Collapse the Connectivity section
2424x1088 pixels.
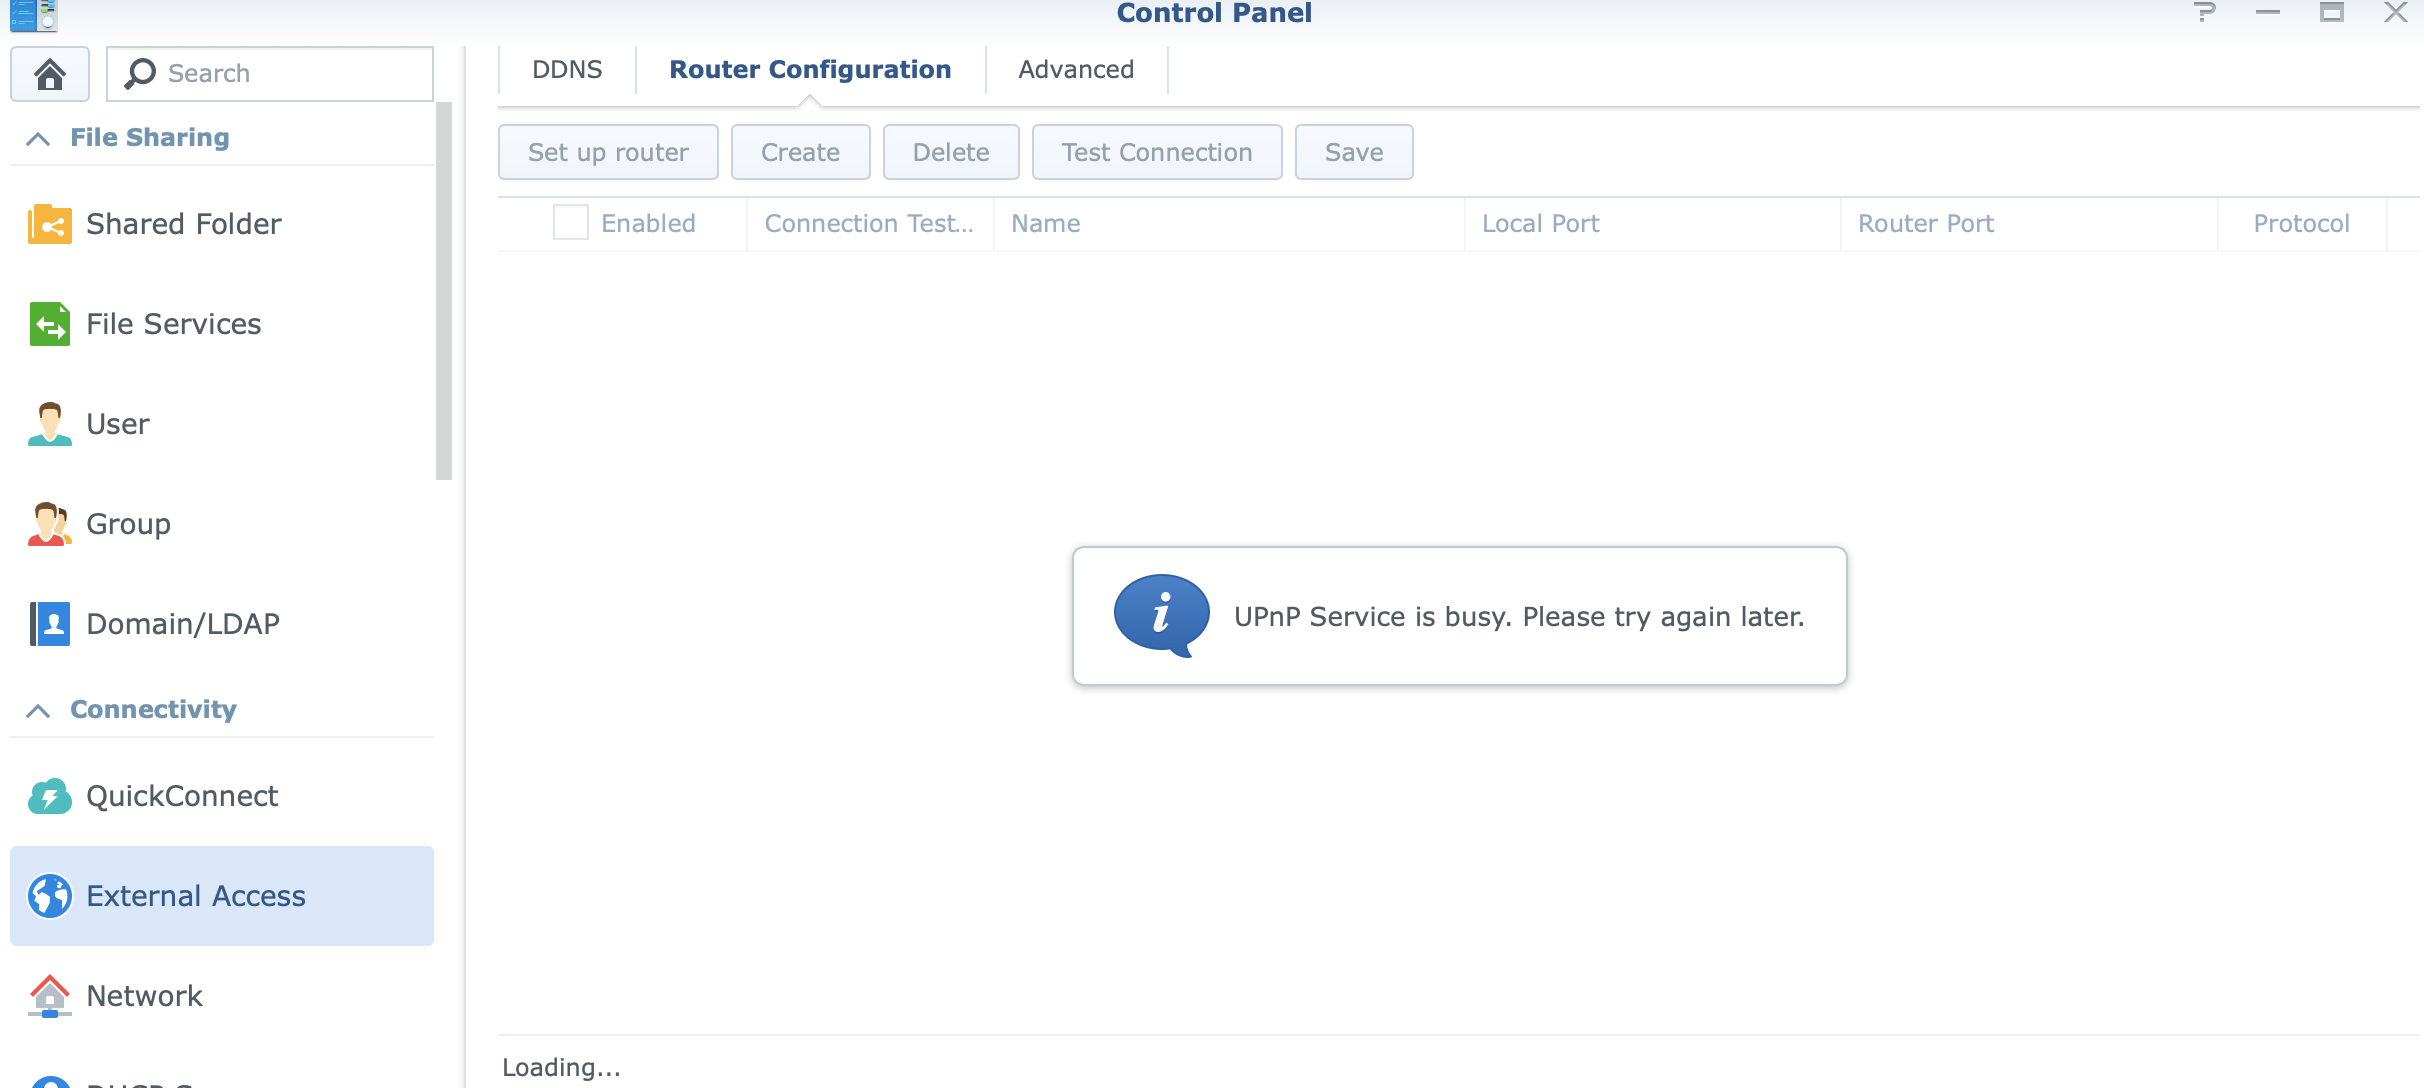(x=38, y=710)
